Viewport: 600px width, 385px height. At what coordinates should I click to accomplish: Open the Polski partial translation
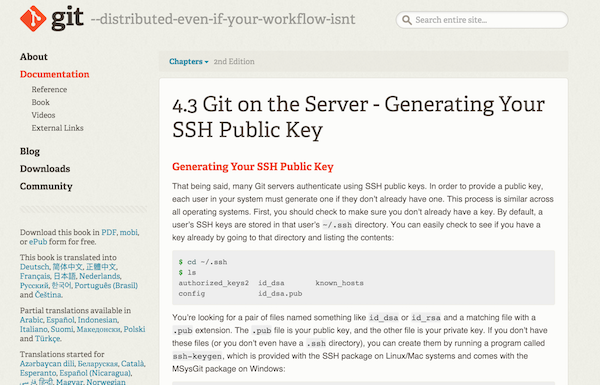point(134,329)
